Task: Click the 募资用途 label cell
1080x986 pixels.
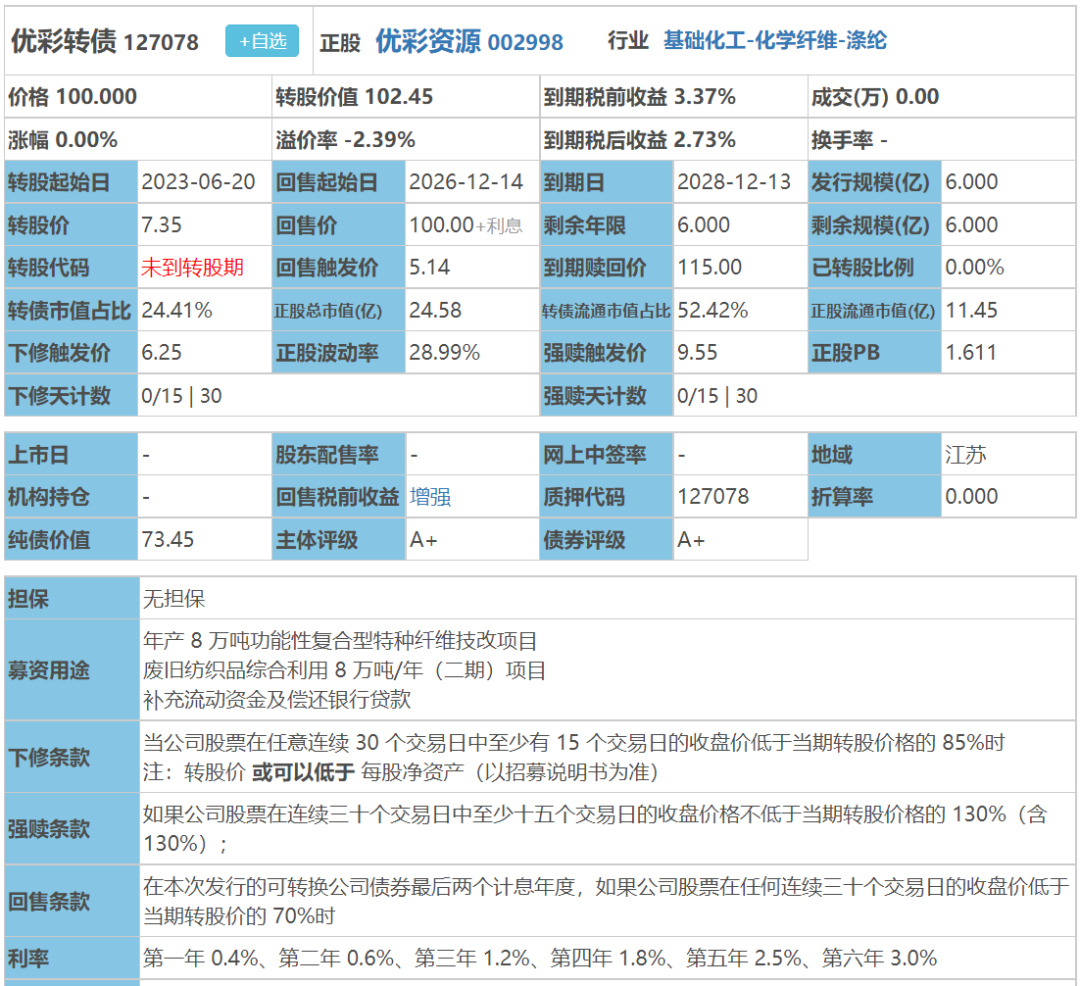Action: pyautogui.click(x=72, y=670)
